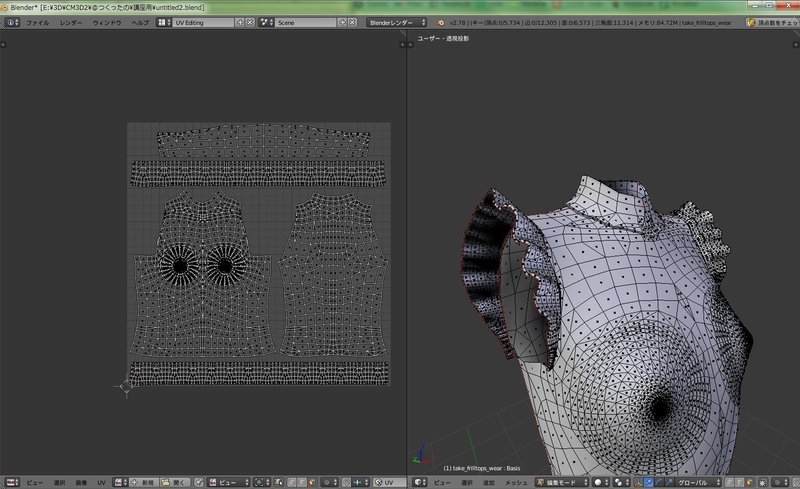Image resolution: width=800 pixels, height=489 pixels.
Task: Expand 3D view tool shelf plus
Action: pos(410,44)
